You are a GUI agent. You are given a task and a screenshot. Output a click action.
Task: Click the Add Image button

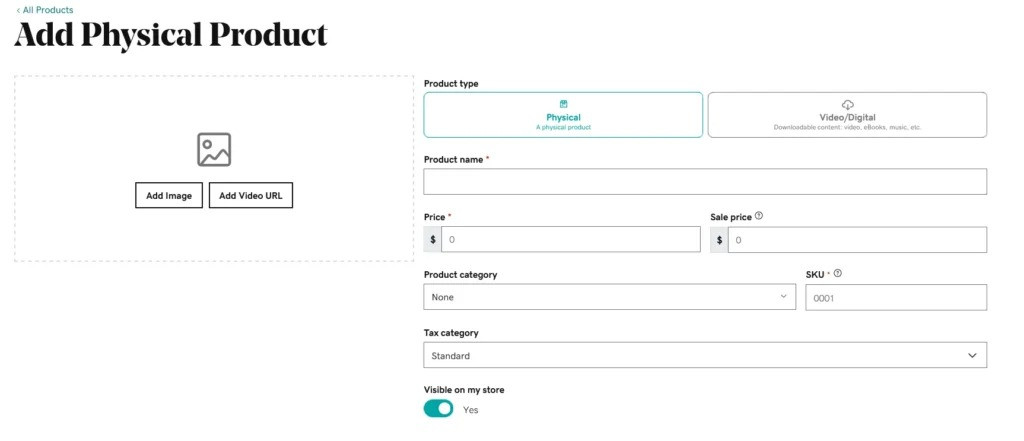(x=169, y=195)
